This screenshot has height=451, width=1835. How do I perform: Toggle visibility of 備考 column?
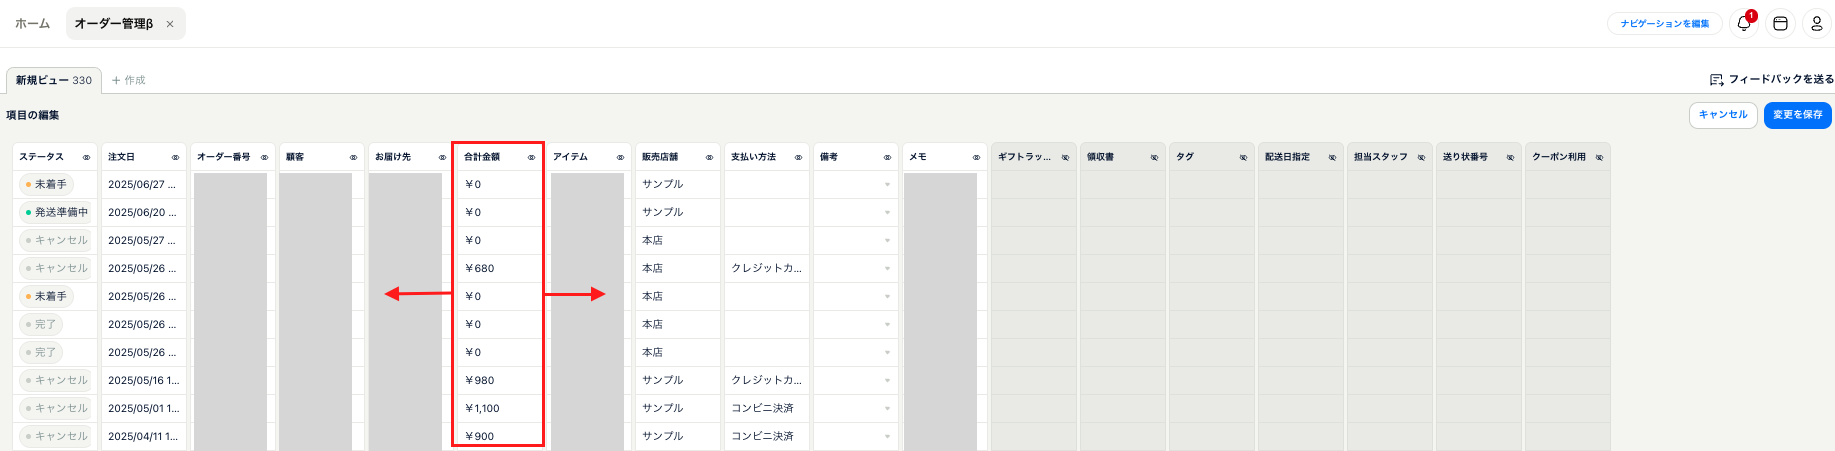(x=887, y=157)
